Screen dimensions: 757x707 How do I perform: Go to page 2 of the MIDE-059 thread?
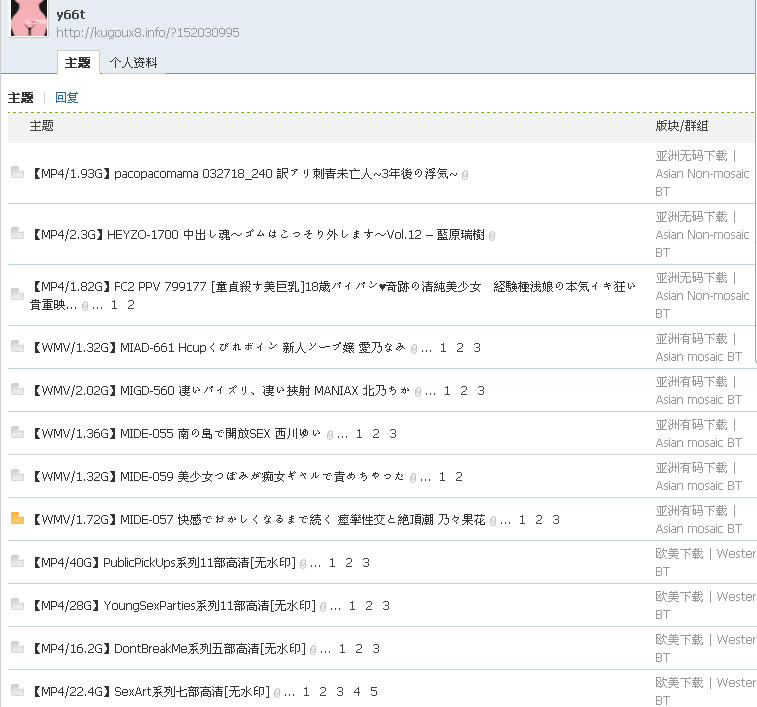point(459,476)
